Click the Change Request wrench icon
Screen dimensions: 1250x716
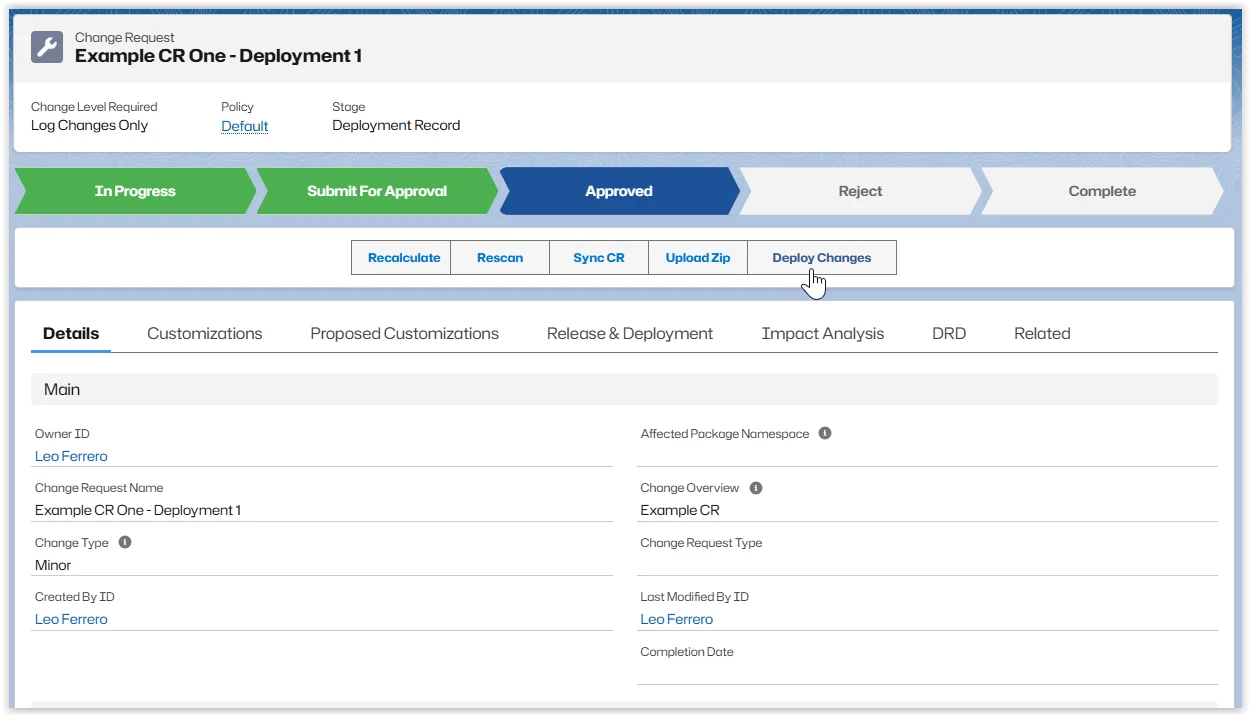[47, 47]
